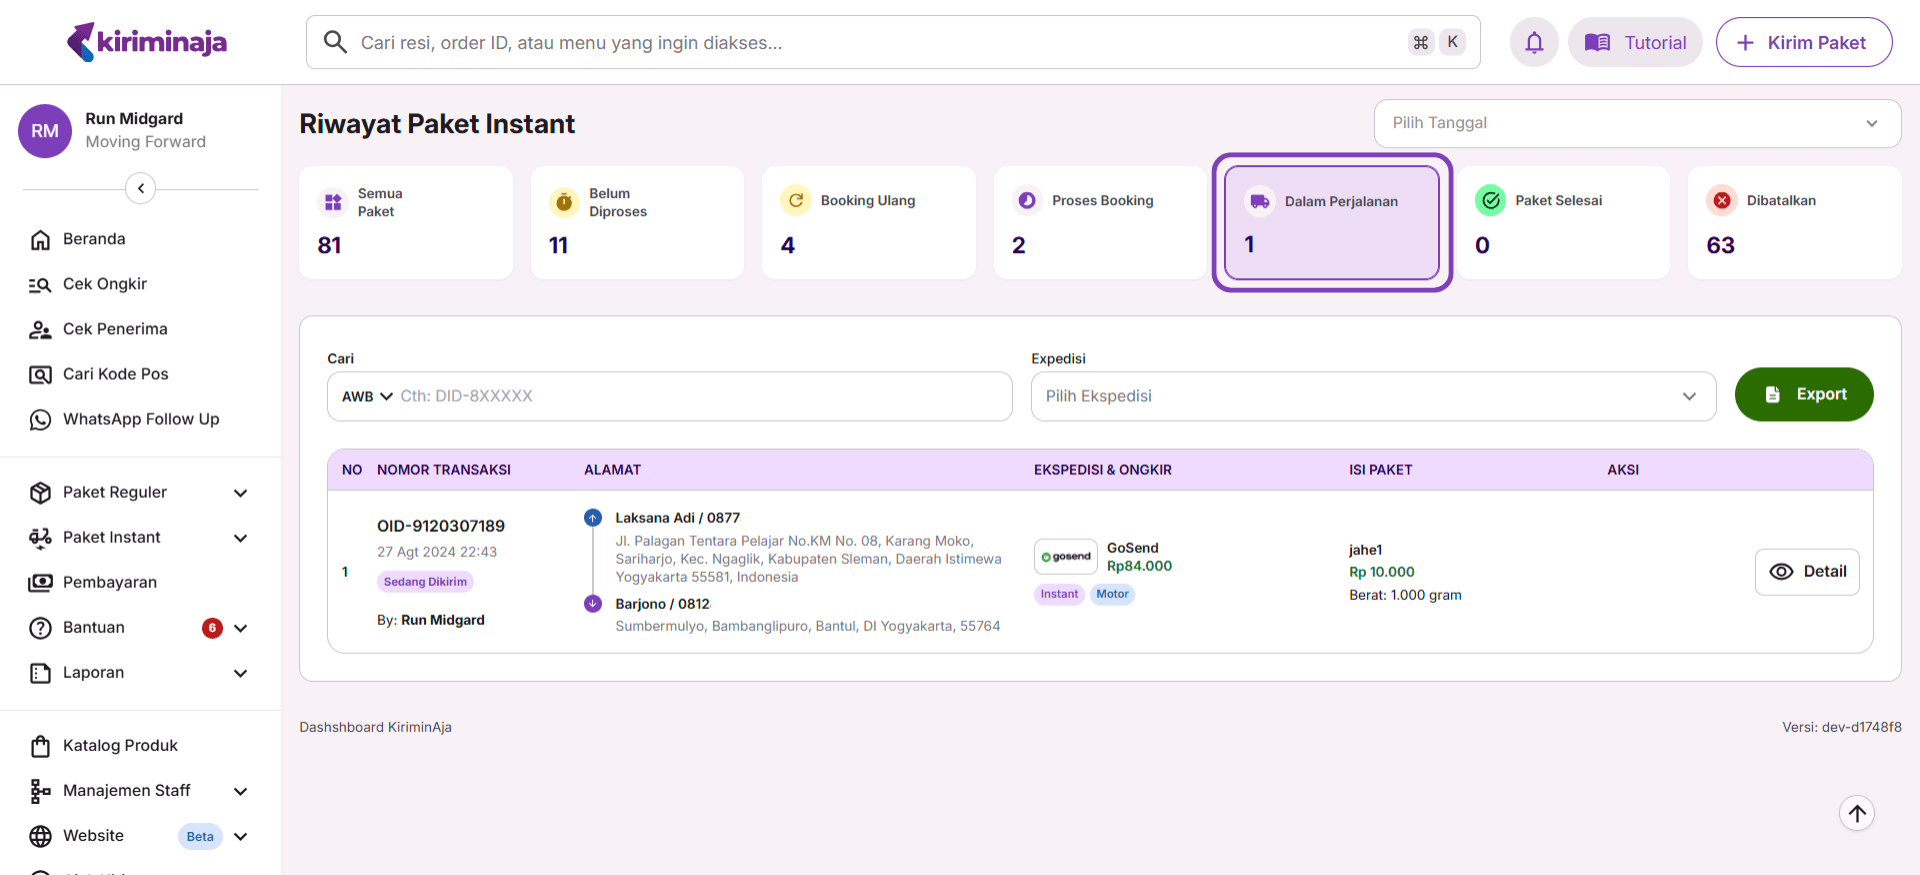Screen dimensions: 1920x875
Task: Click the scroll-to-top arrow button
Action: [x=1857, y=813]
